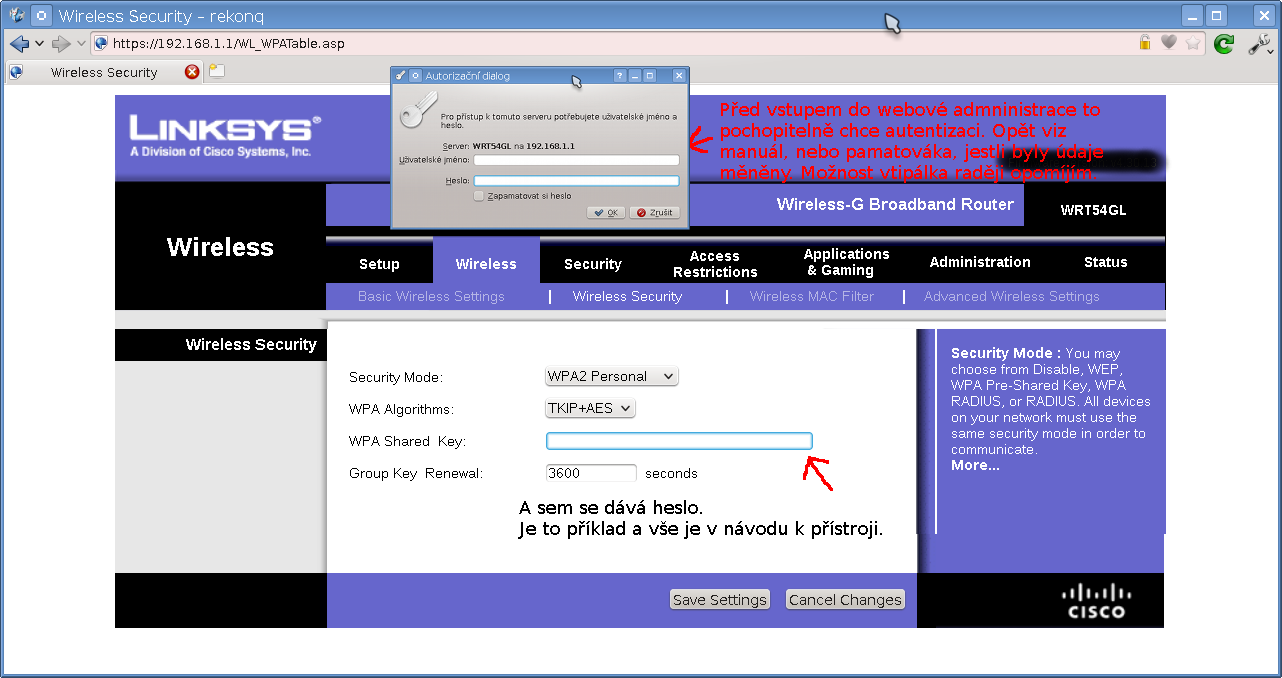Close the Autorizační dialog
Screen dimensions: 1282x678
pos(680,75)
